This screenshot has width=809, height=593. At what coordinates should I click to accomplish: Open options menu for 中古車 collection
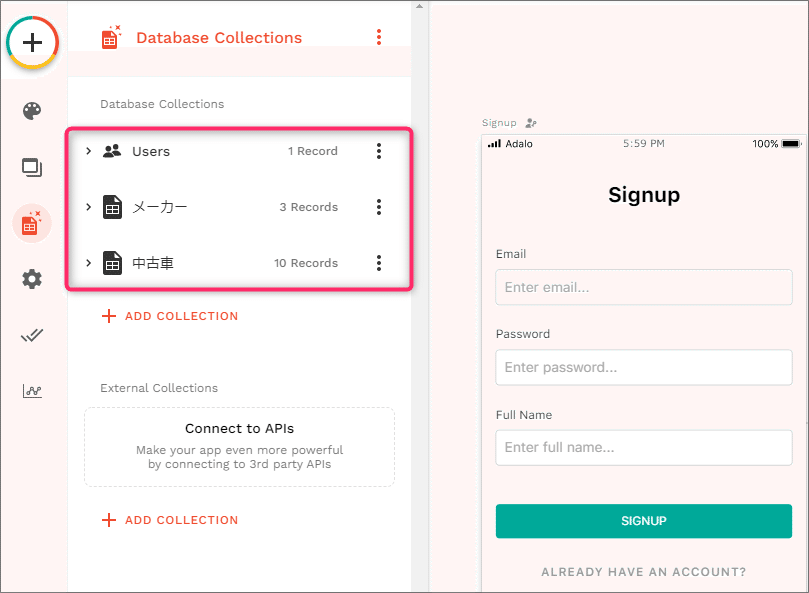click(379, 263)
